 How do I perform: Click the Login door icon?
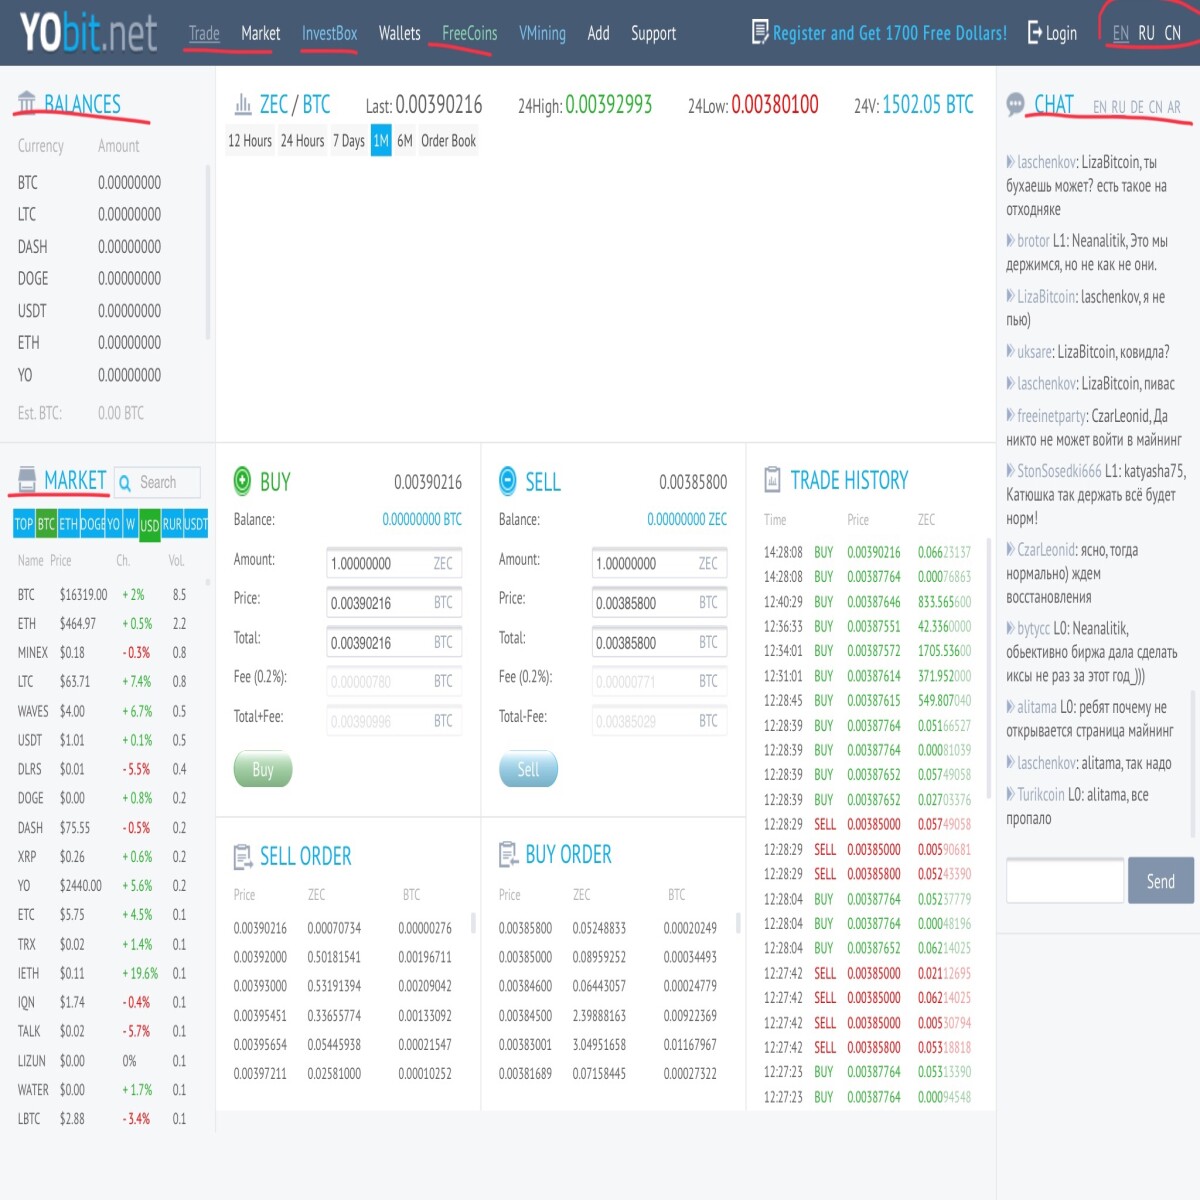1035,33
